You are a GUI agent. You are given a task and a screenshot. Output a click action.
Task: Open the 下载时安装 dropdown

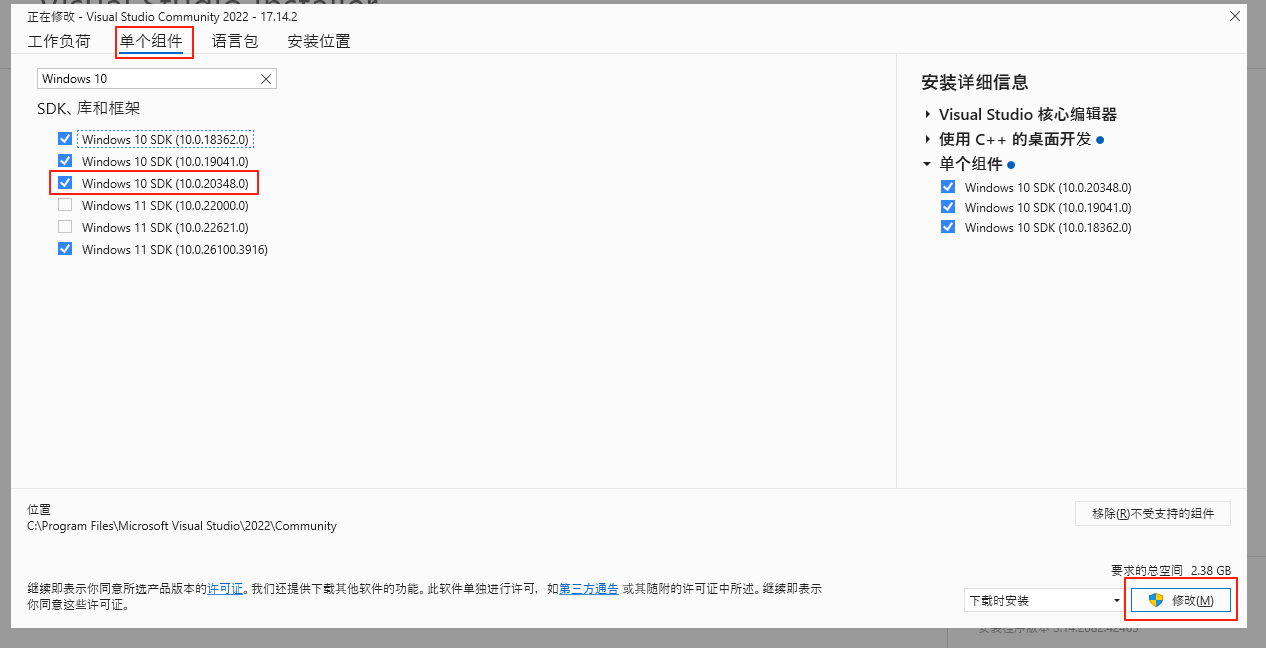point(1044,601)
